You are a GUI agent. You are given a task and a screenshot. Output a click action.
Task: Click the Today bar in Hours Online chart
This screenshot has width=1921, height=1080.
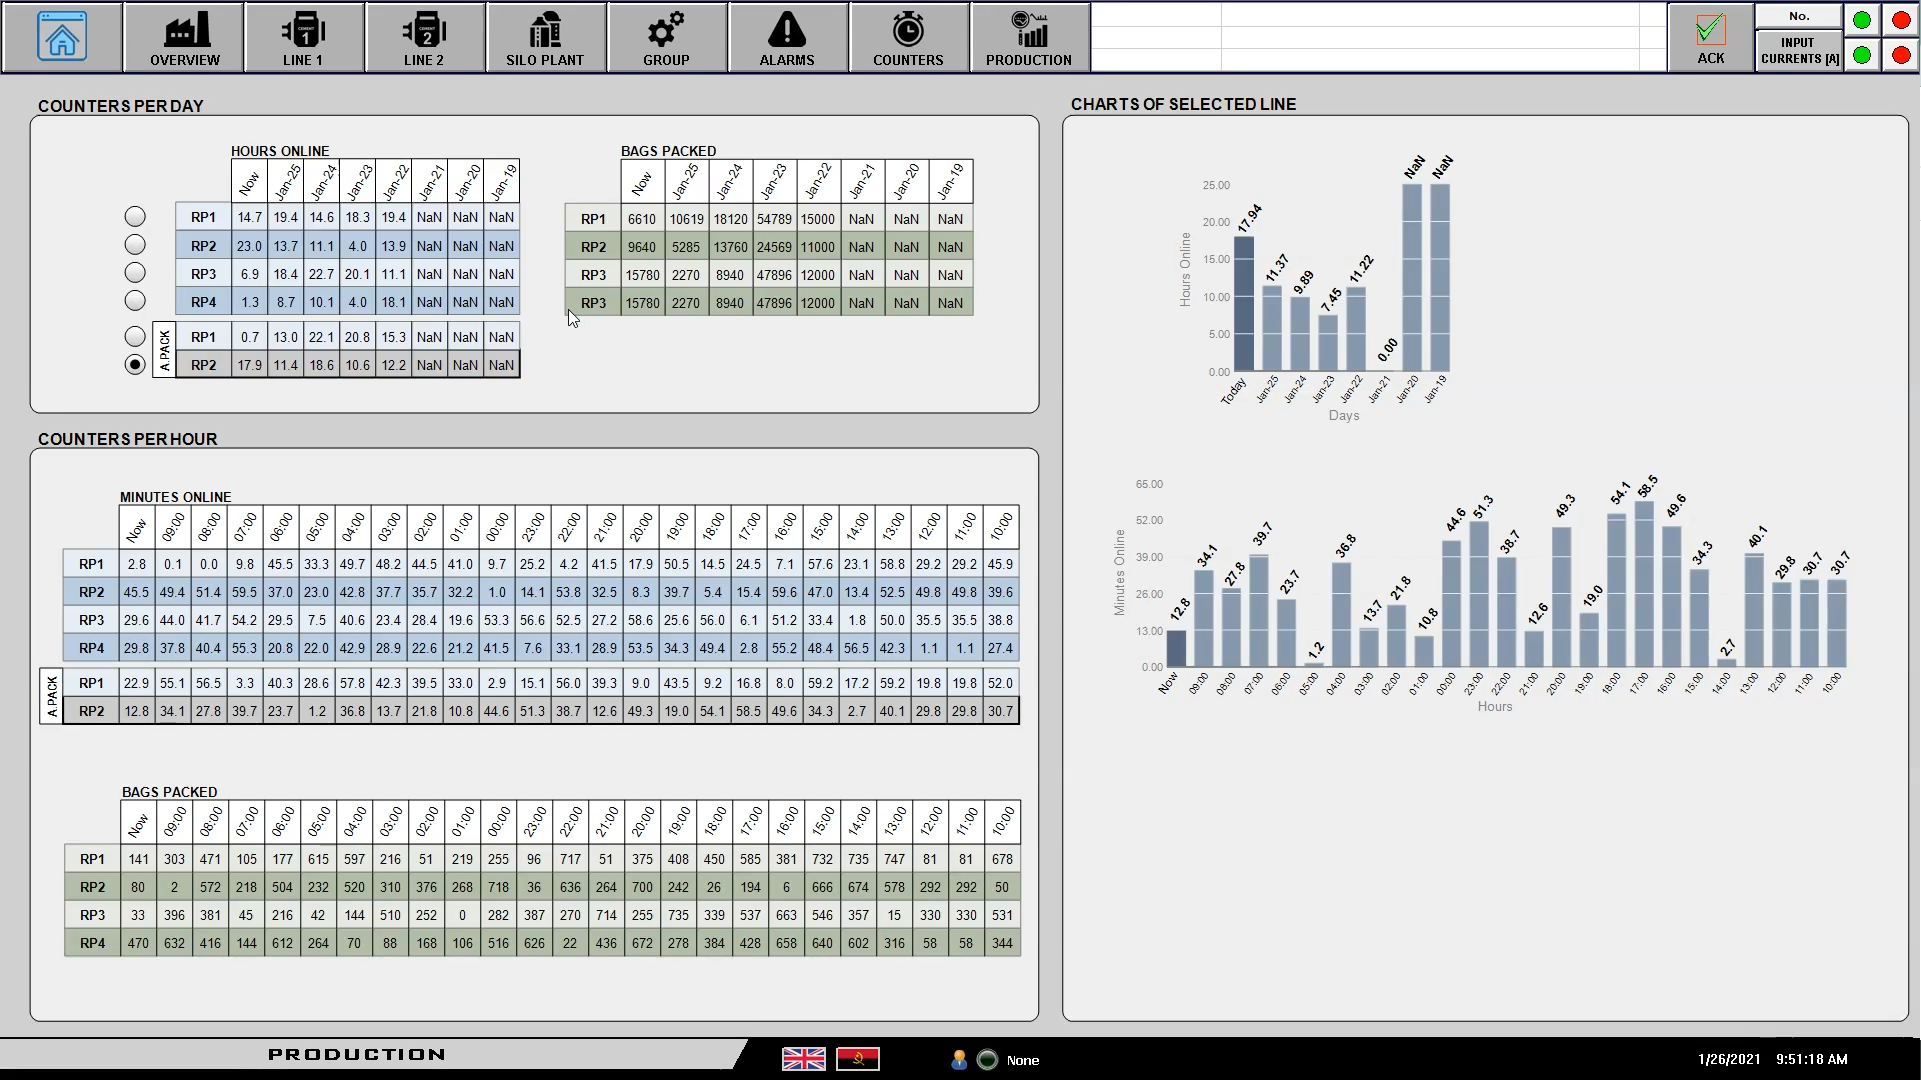pos(1244,303)
